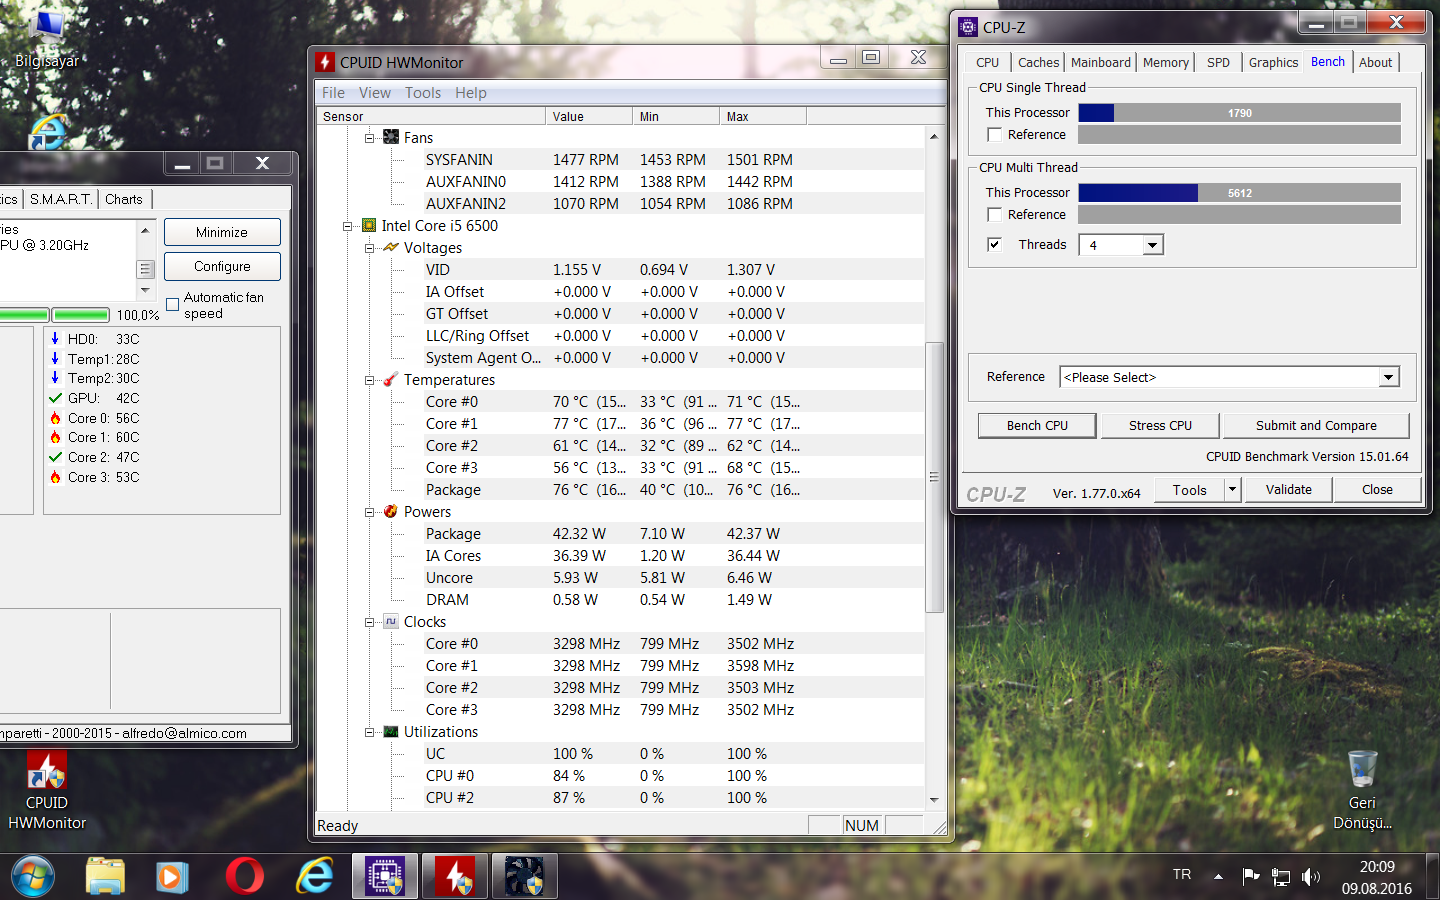The height and width of the screenshot is (900, 1440).
Task: Click the CPU-Z title bar chip icon
Action: 968,27
